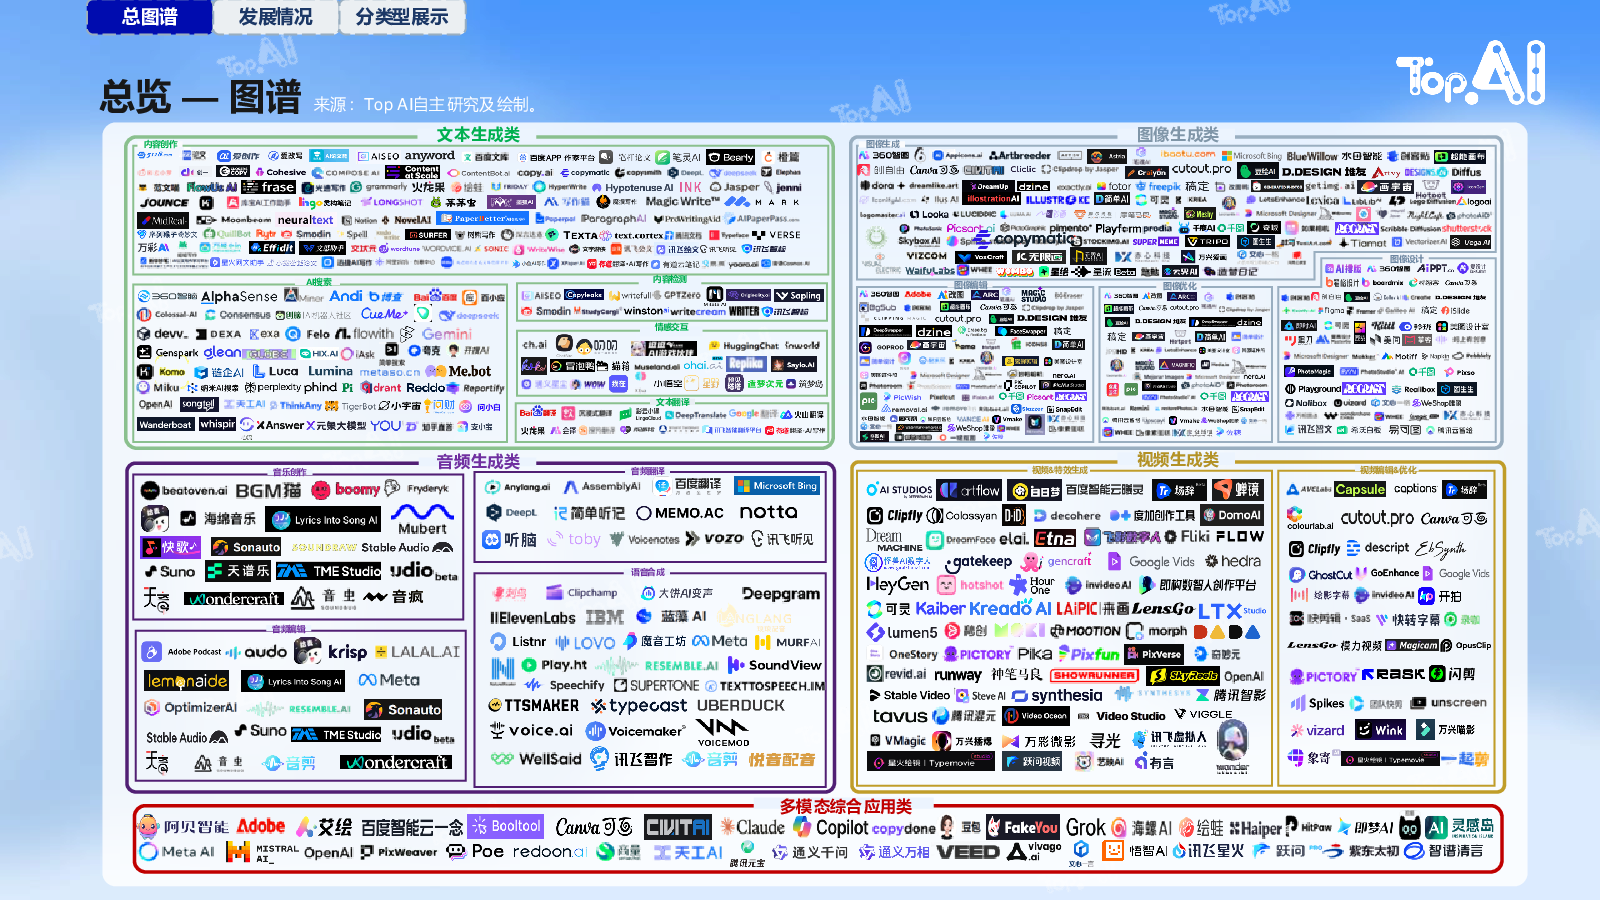
Task: Click the Mubert wave logo
Action: 422,518
